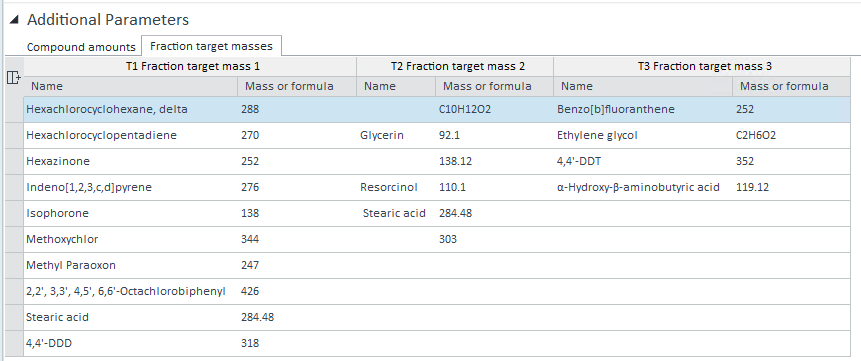861x361 pixels.
Task: Click the C10H12O2 formula cell
Action: (x=494, y=109)
